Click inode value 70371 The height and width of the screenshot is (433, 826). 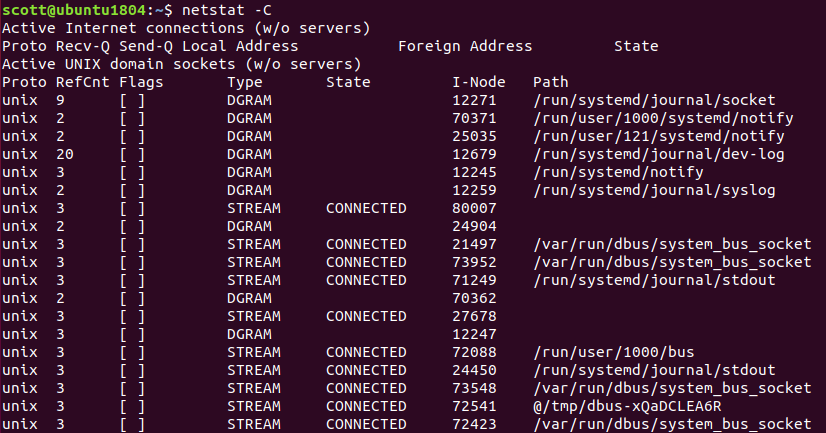pos(474,118)
